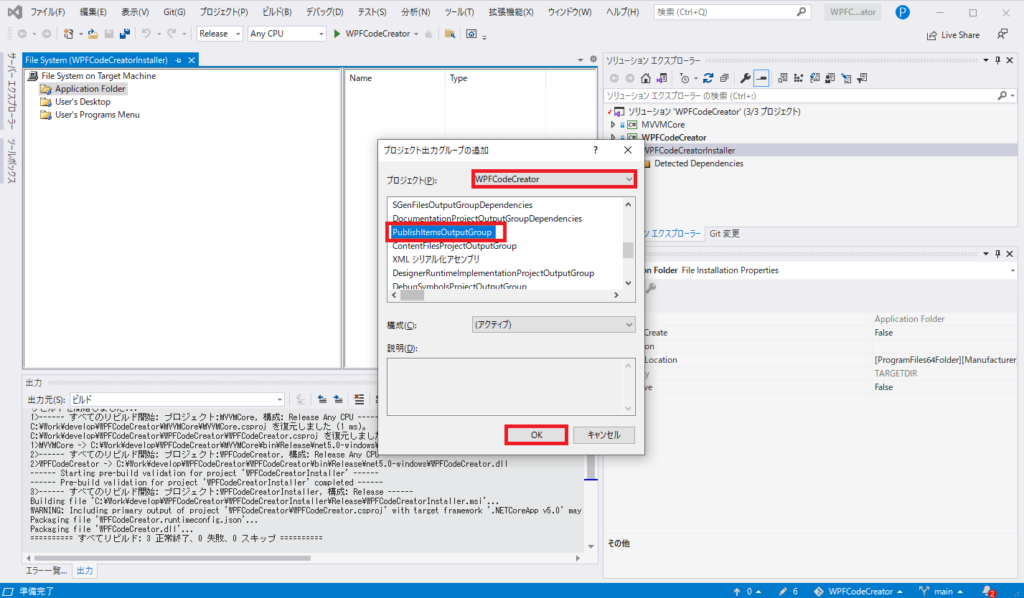
Task: Click the help '?' button in dialog title
Action: point(595,150)
